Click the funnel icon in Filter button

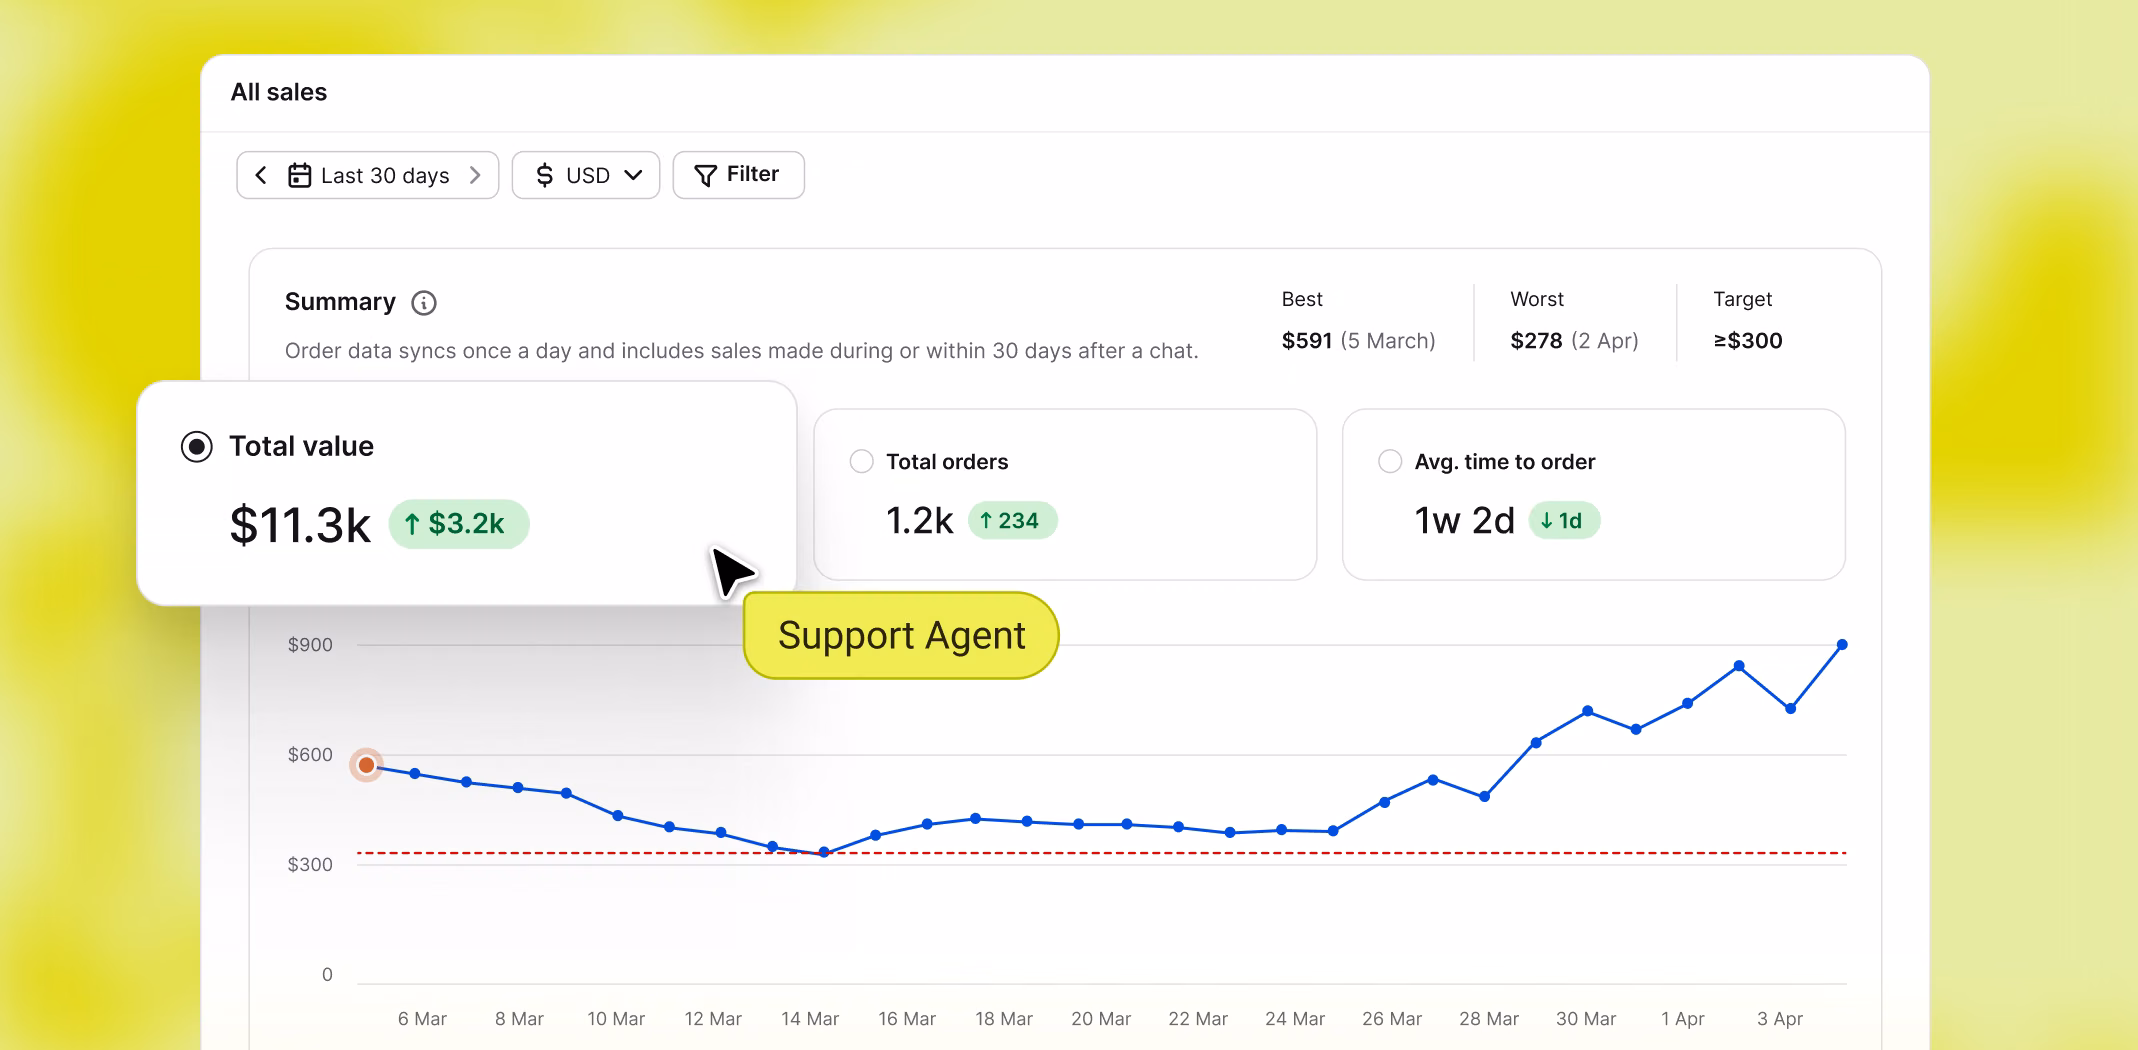705,175
